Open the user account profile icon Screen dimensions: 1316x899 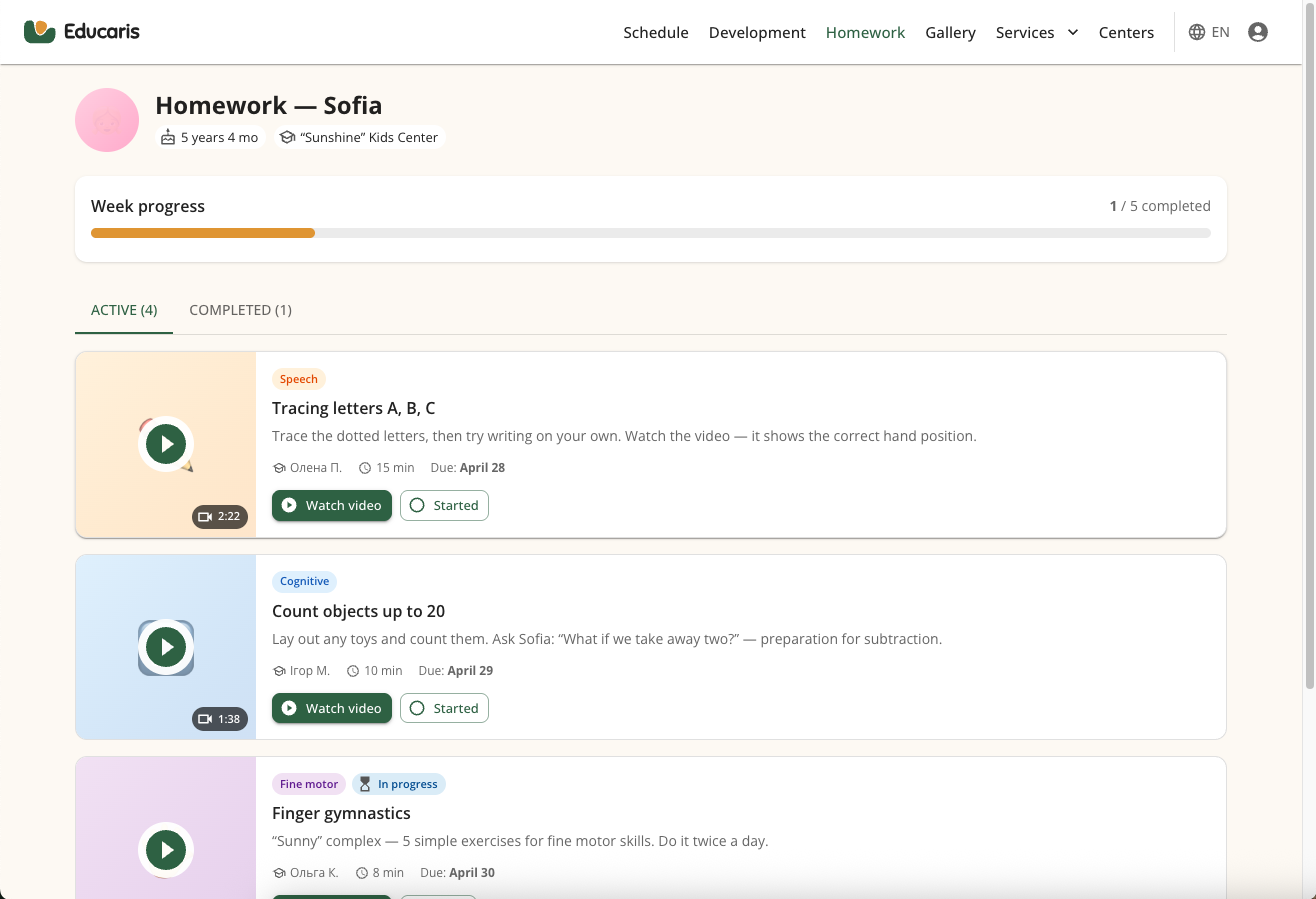pos(1258,32)
